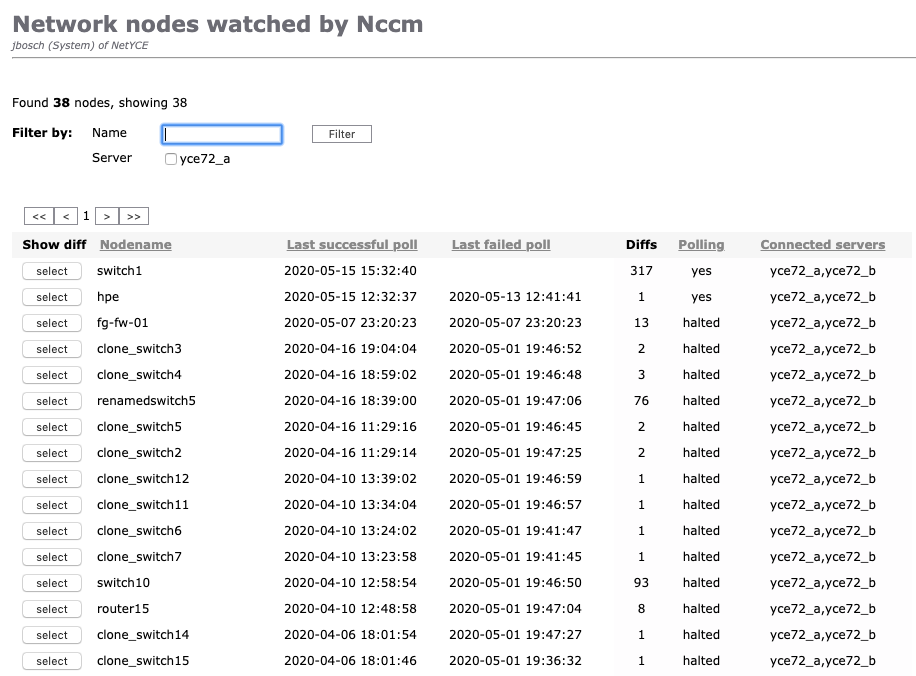Image resolution: width=916 pixels, height=676 pixels.
Task: Select diff for renamedswitch5 node
Action: coord(52,401)
